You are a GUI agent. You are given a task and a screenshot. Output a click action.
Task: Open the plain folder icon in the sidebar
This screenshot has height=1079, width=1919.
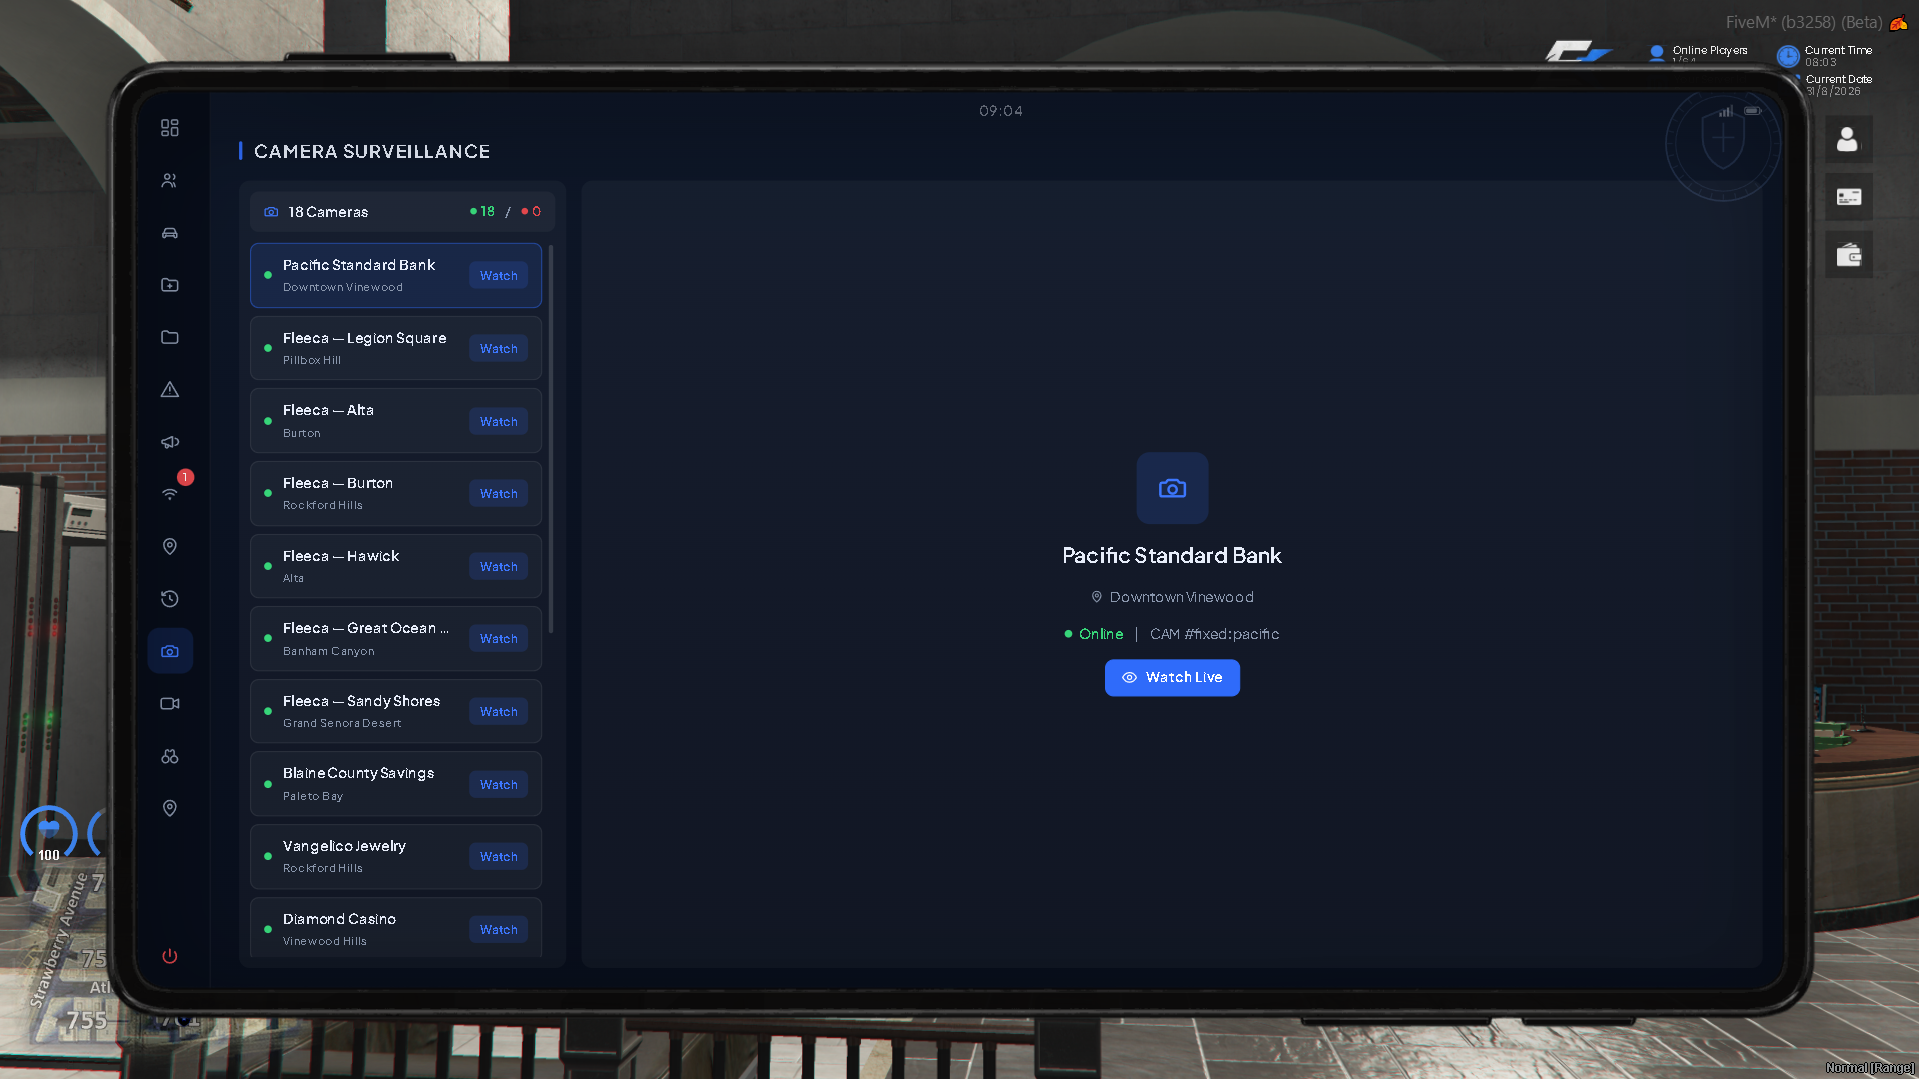[170, 337]
